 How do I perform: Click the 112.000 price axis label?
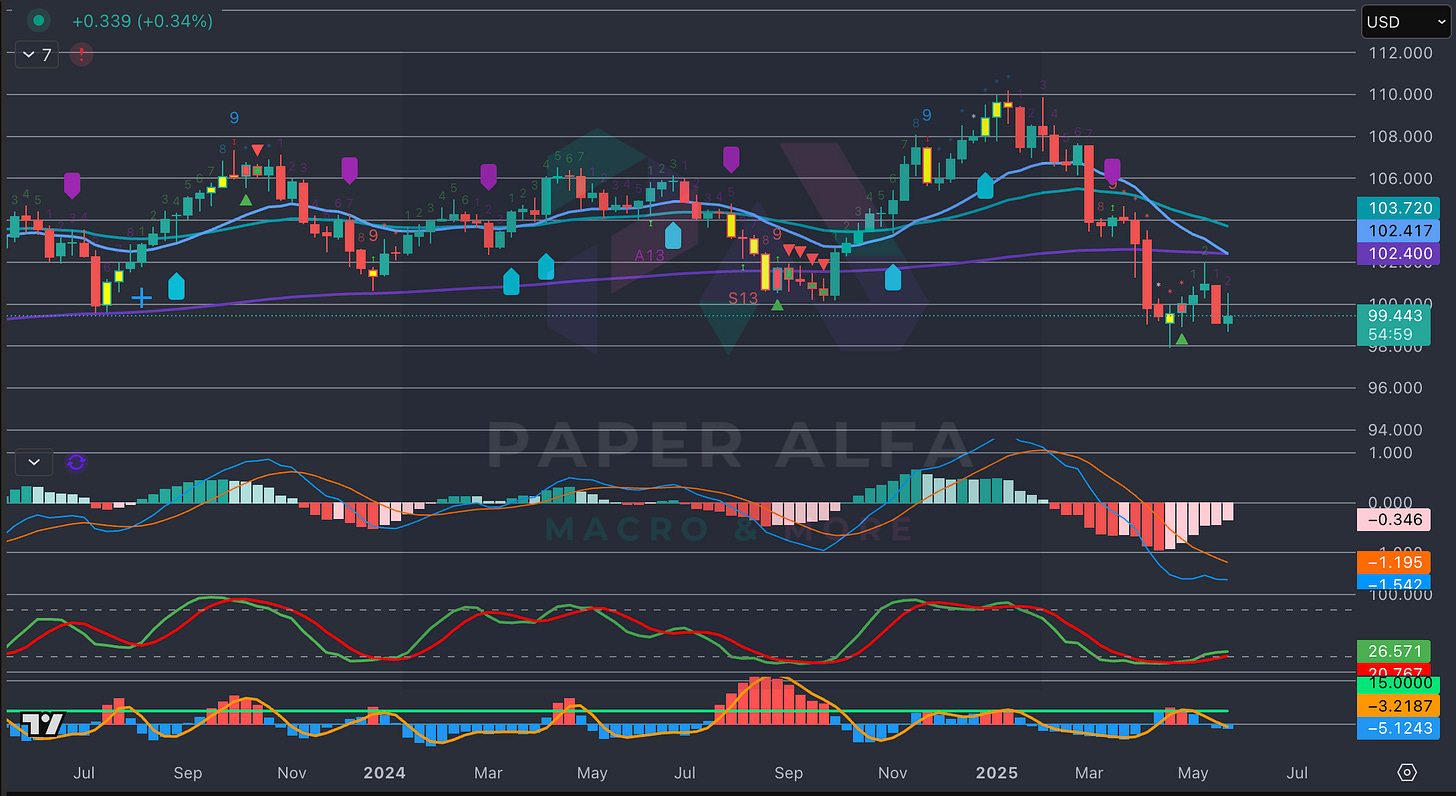[x=1400, y=52]
